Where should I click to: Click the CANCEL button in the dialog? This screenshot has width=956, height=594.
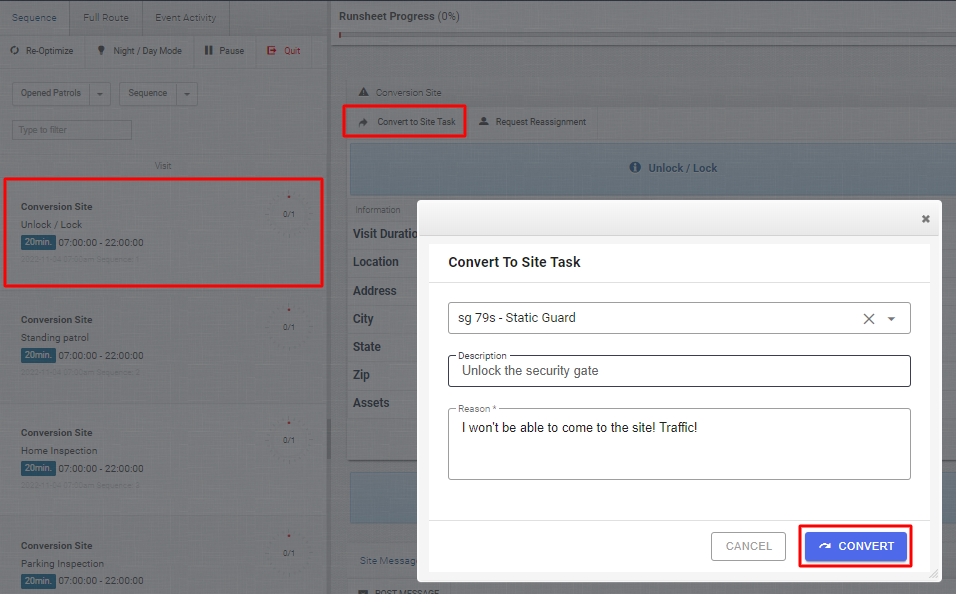(748, 546)
